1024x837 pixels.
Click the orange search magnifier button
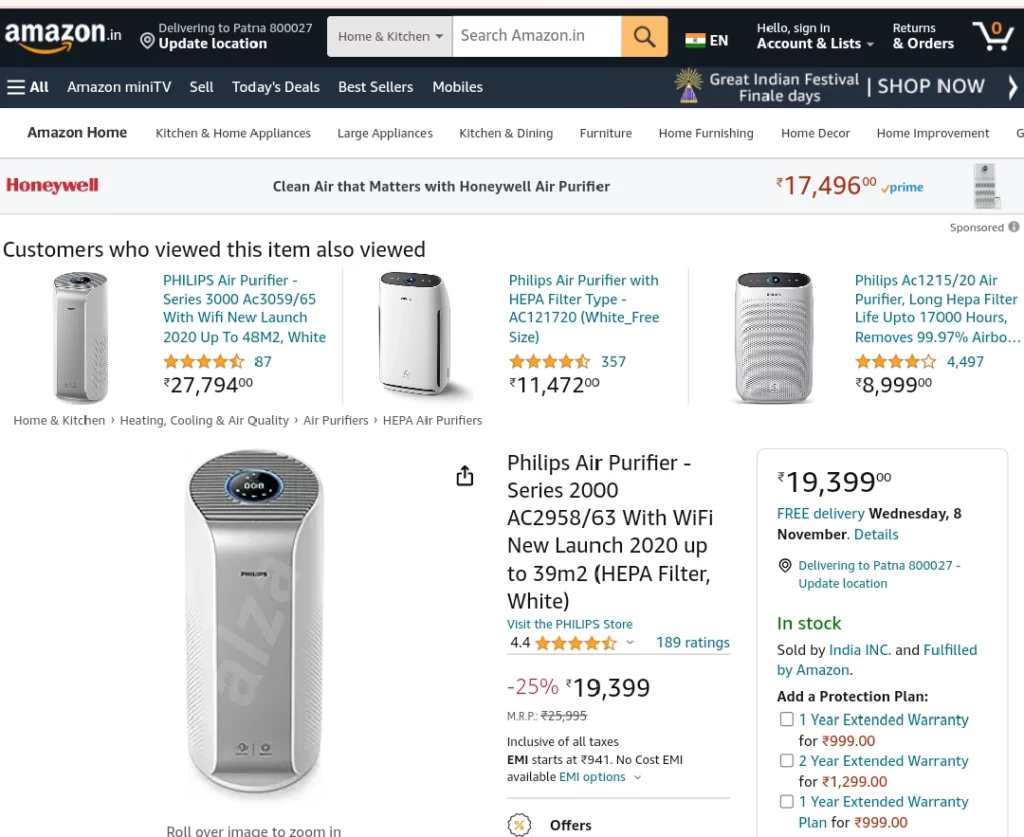tap(644, 37)
